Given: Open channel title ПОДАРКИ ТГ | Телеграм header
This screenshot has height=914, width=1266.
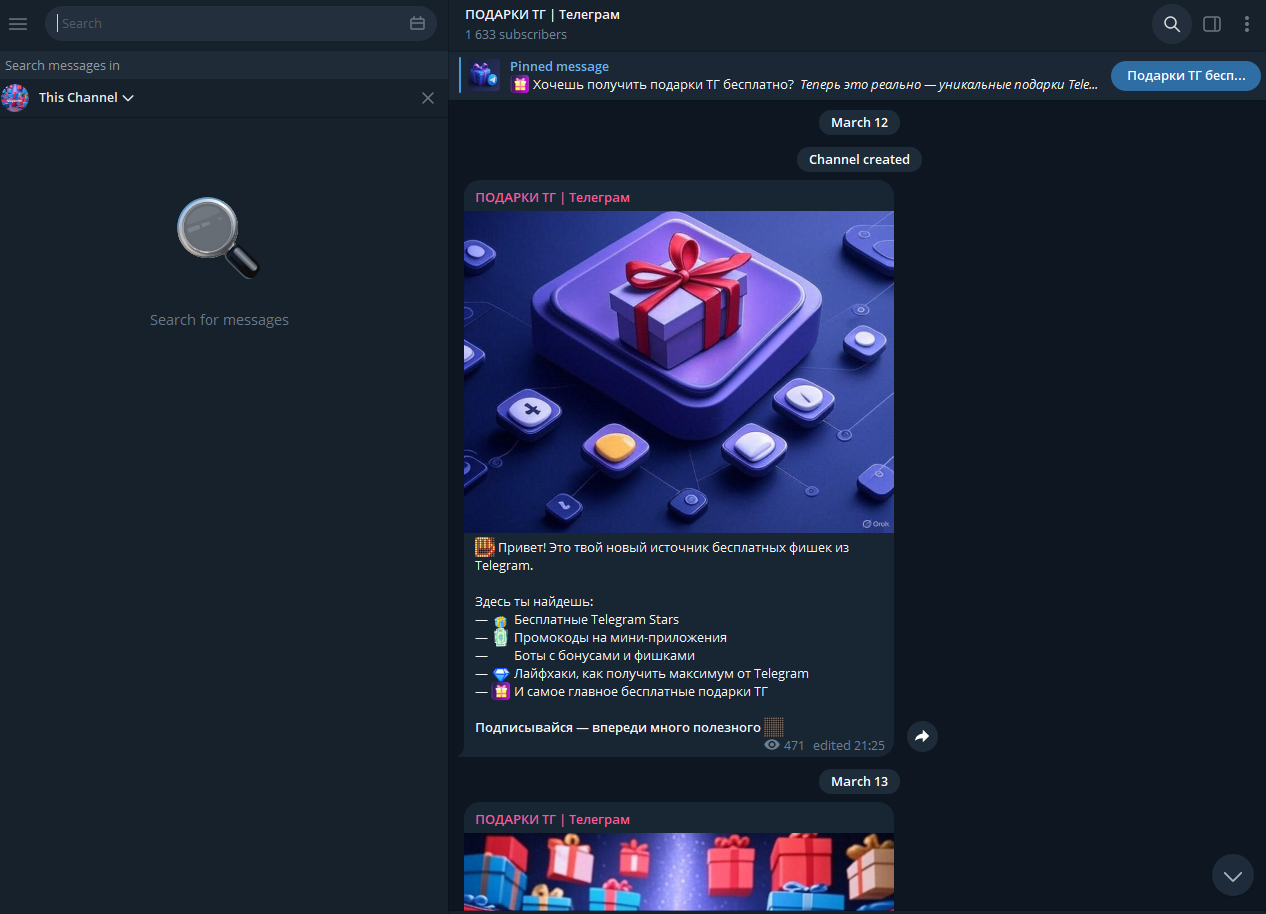Looking at the screenshot, I should click(542, 14).
